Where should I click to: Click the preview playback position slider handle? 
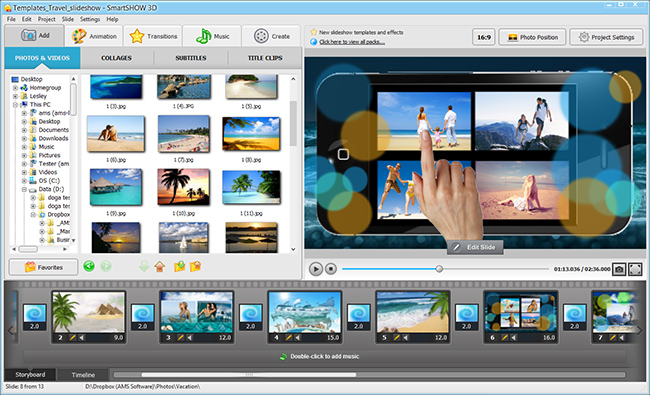439,269
